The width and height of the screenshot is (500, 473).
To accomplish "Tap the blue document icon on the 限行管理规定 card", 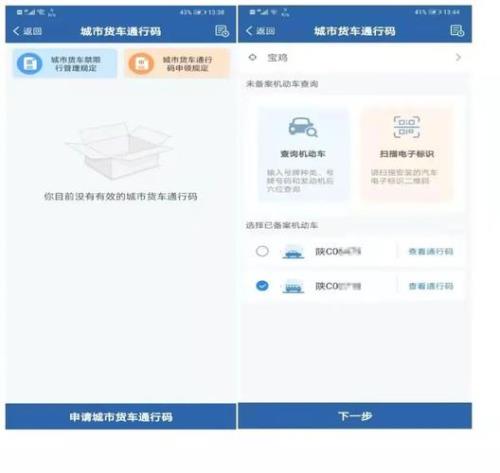I will pos(29,64).
